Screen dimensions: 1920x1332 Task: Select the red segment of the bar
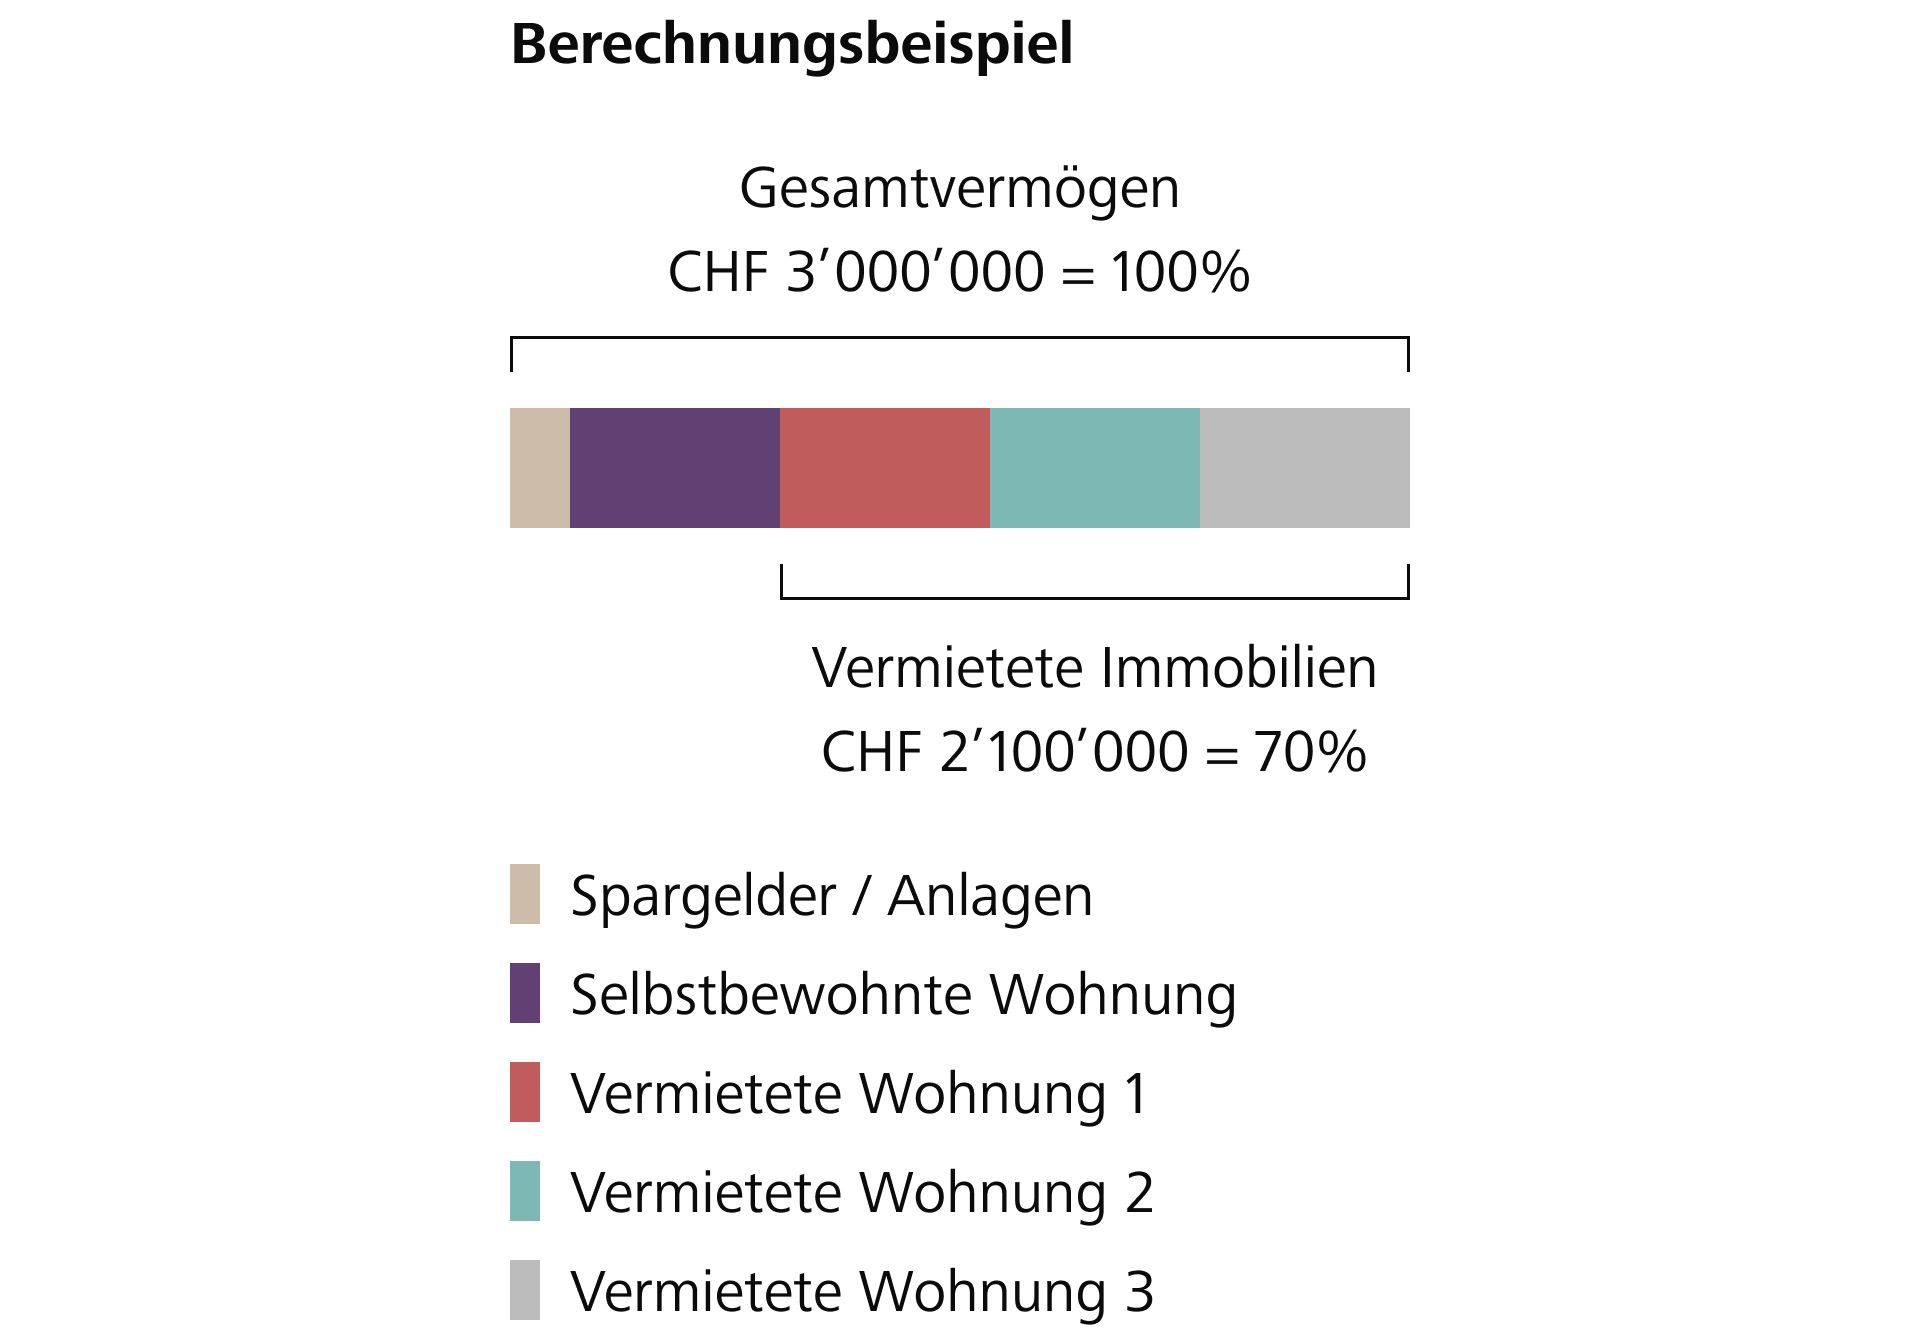pyautogui.click(x=885, y=468)
